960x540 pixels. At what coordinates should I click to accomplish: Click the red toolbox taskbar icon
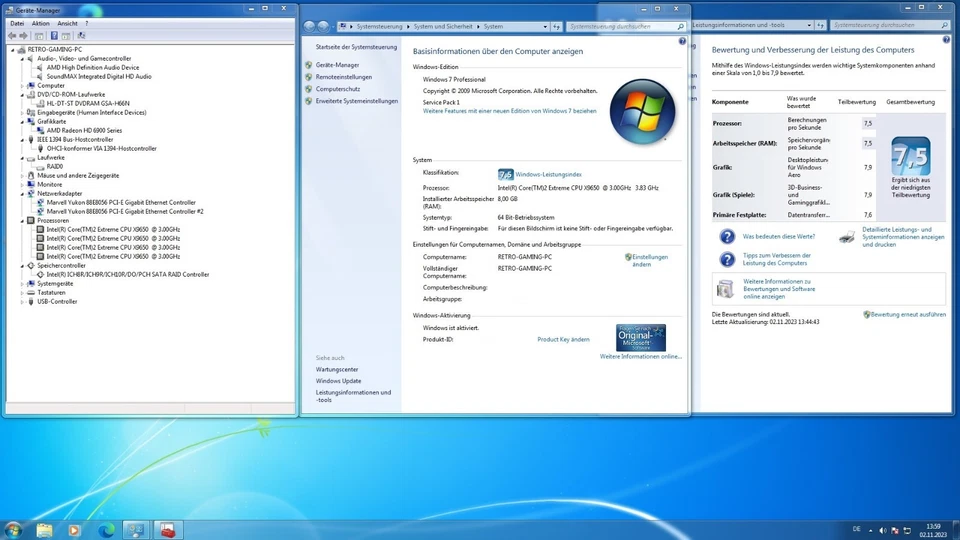pos(168,529)
